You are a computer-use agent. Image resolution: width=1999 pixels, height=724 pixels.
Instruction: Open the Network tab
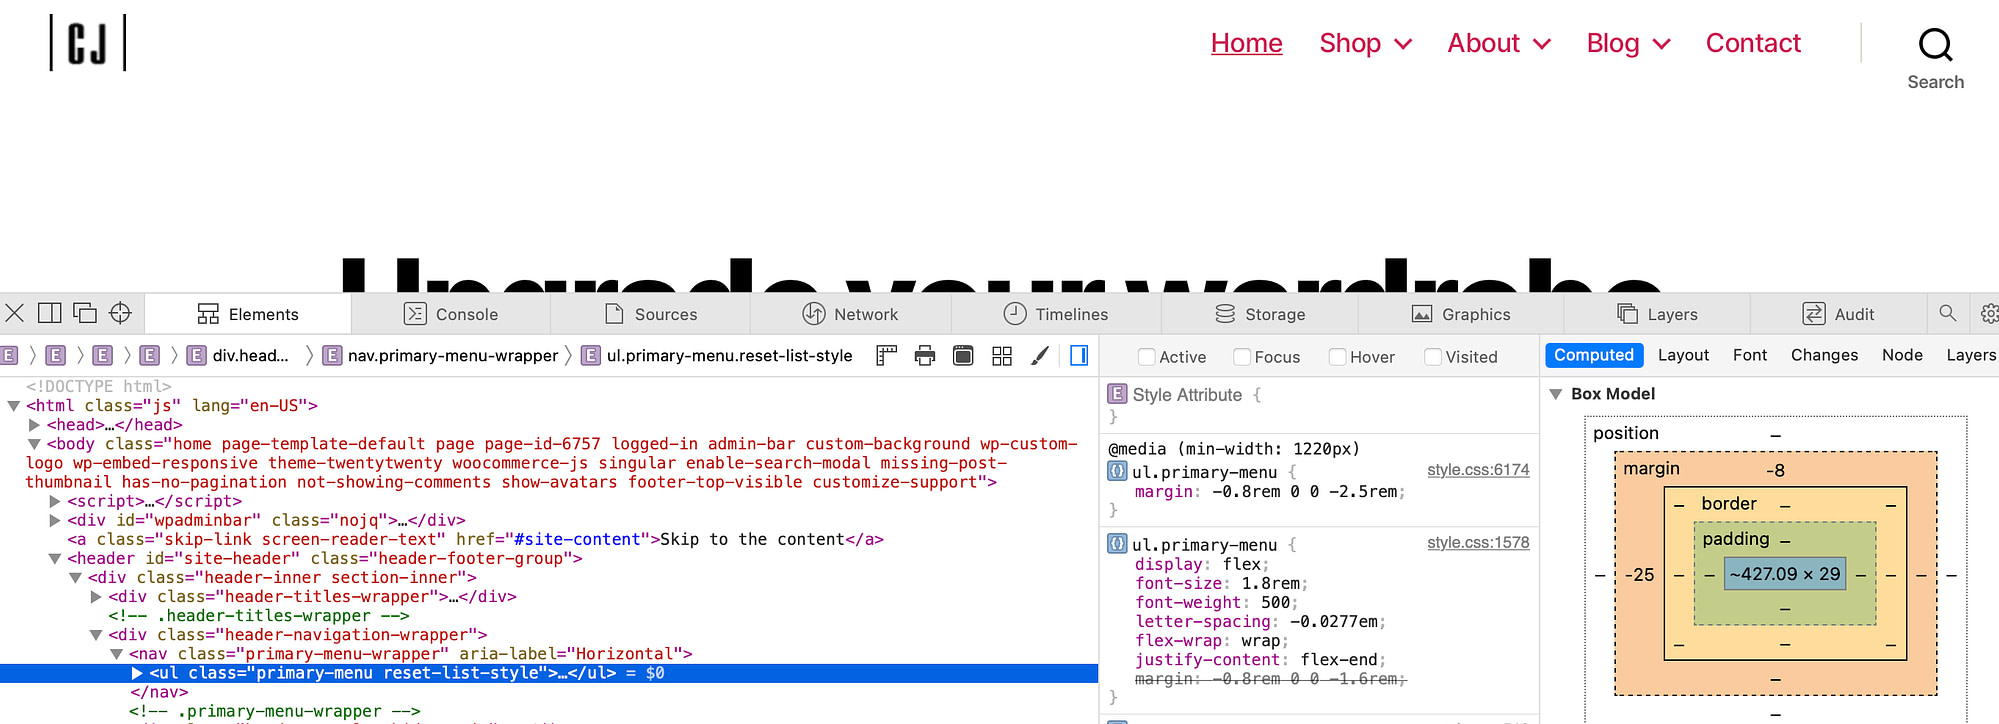[x=850, y=314]
